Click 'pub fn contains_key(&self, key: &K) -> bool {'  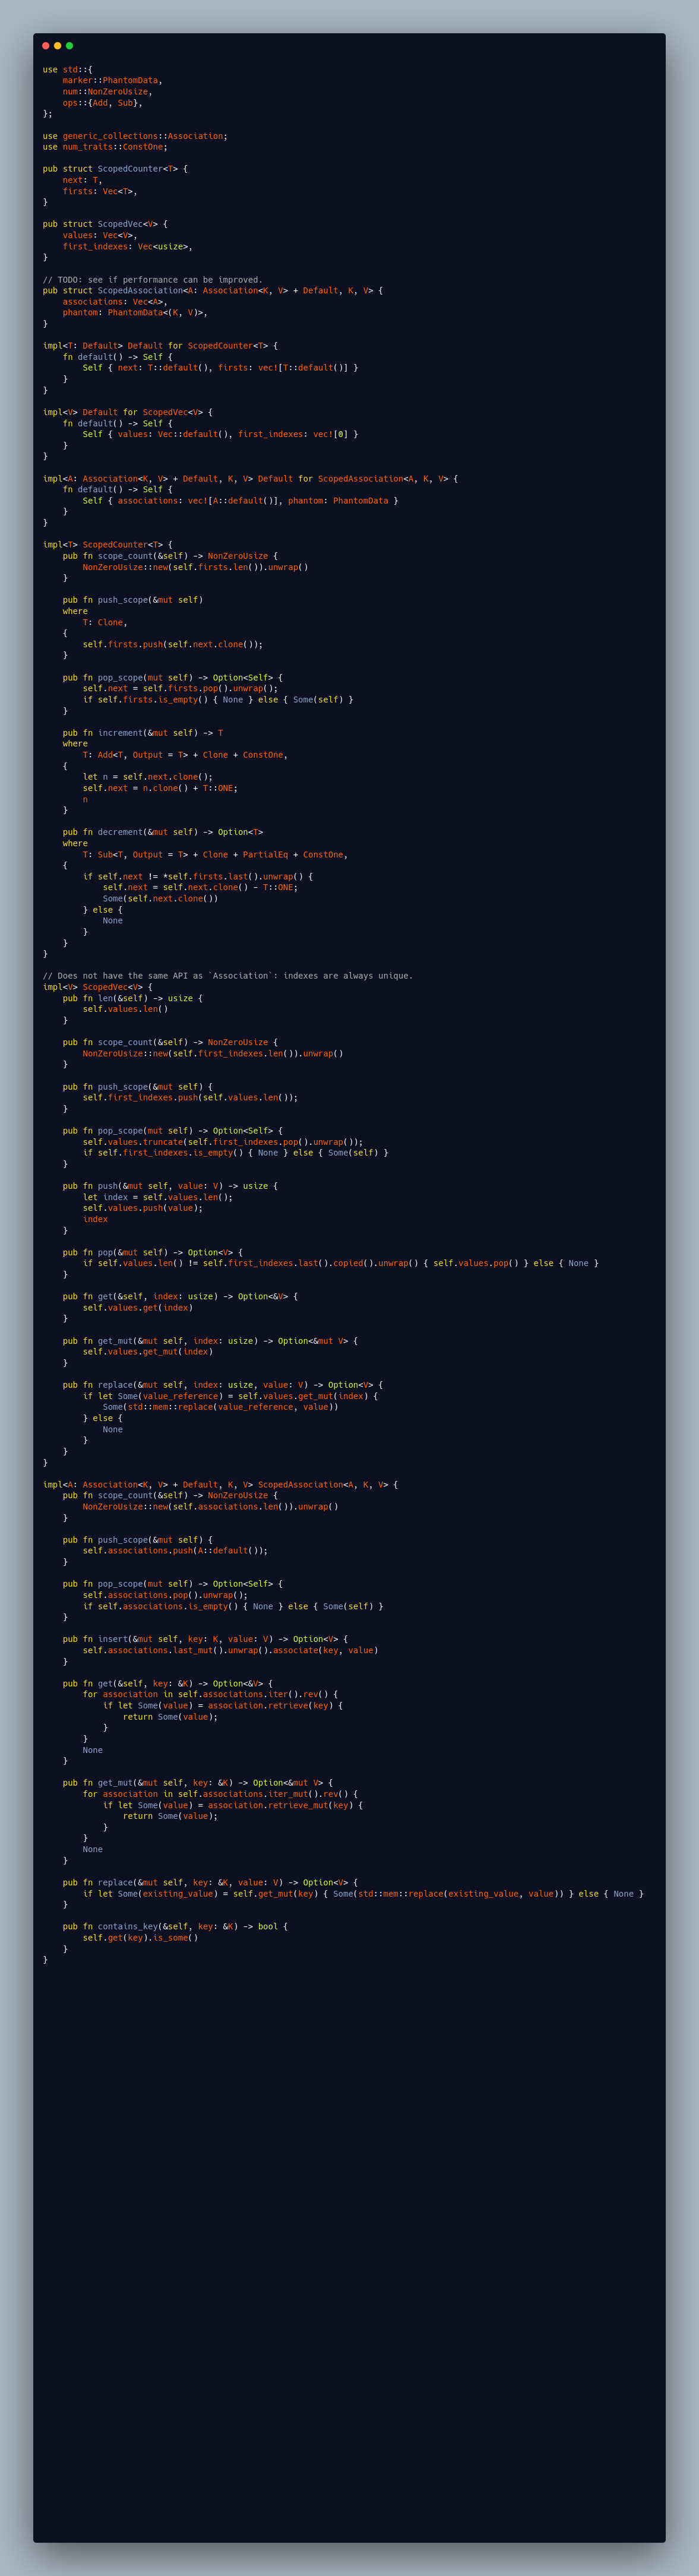pyautogui.click(x=175, y=1927)
